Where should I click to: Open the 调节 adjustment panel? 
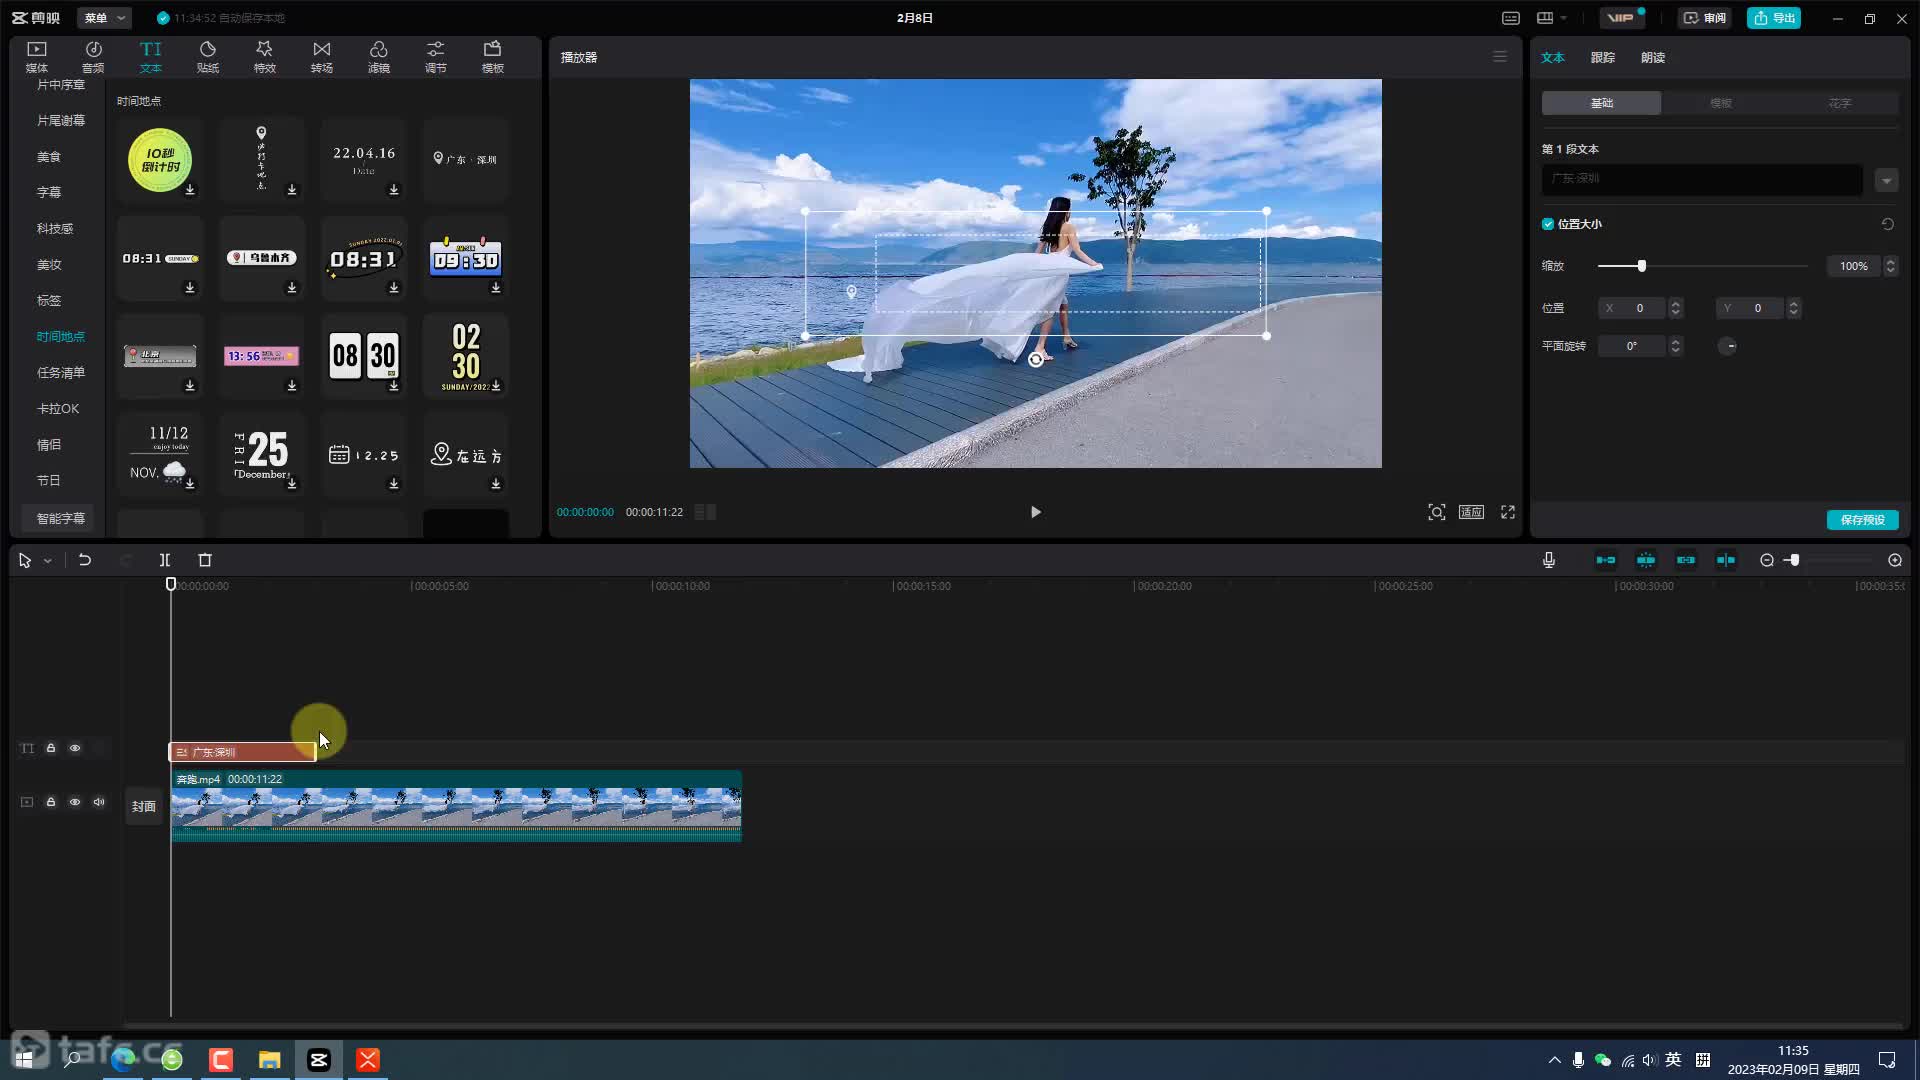tap(436, 57)
